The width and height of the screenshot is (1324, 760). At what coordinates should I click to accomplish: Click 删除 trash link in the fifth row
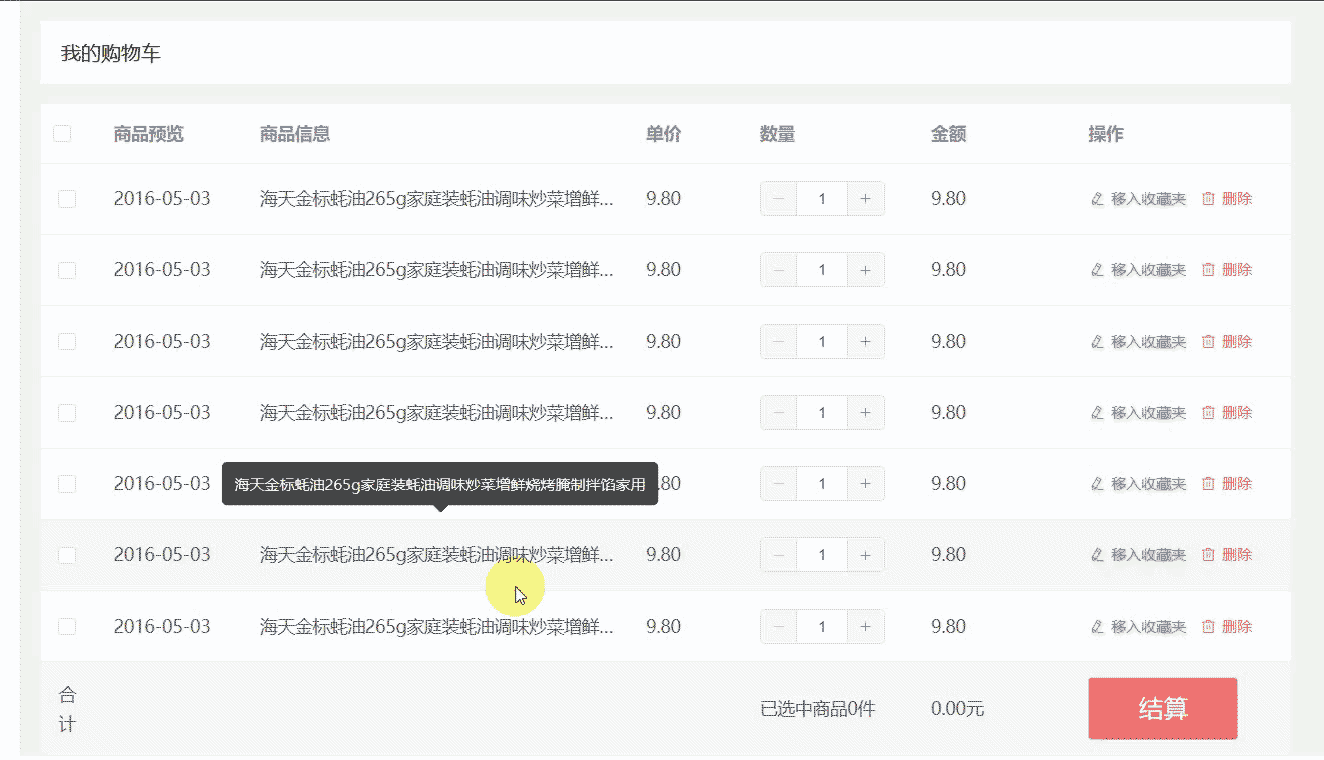tap(1227, 484)
